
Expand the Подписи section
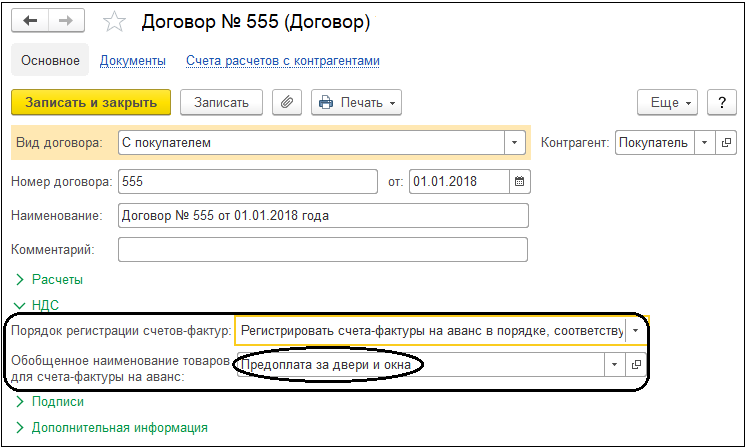pyautogui.click(x=50, y=402)
